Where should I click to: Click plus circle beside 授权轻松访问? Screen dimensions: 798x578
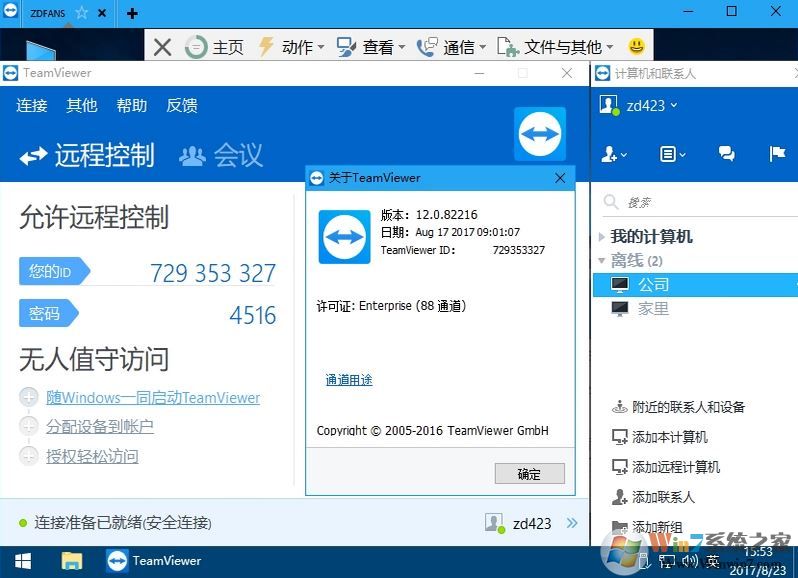[28, 455]
